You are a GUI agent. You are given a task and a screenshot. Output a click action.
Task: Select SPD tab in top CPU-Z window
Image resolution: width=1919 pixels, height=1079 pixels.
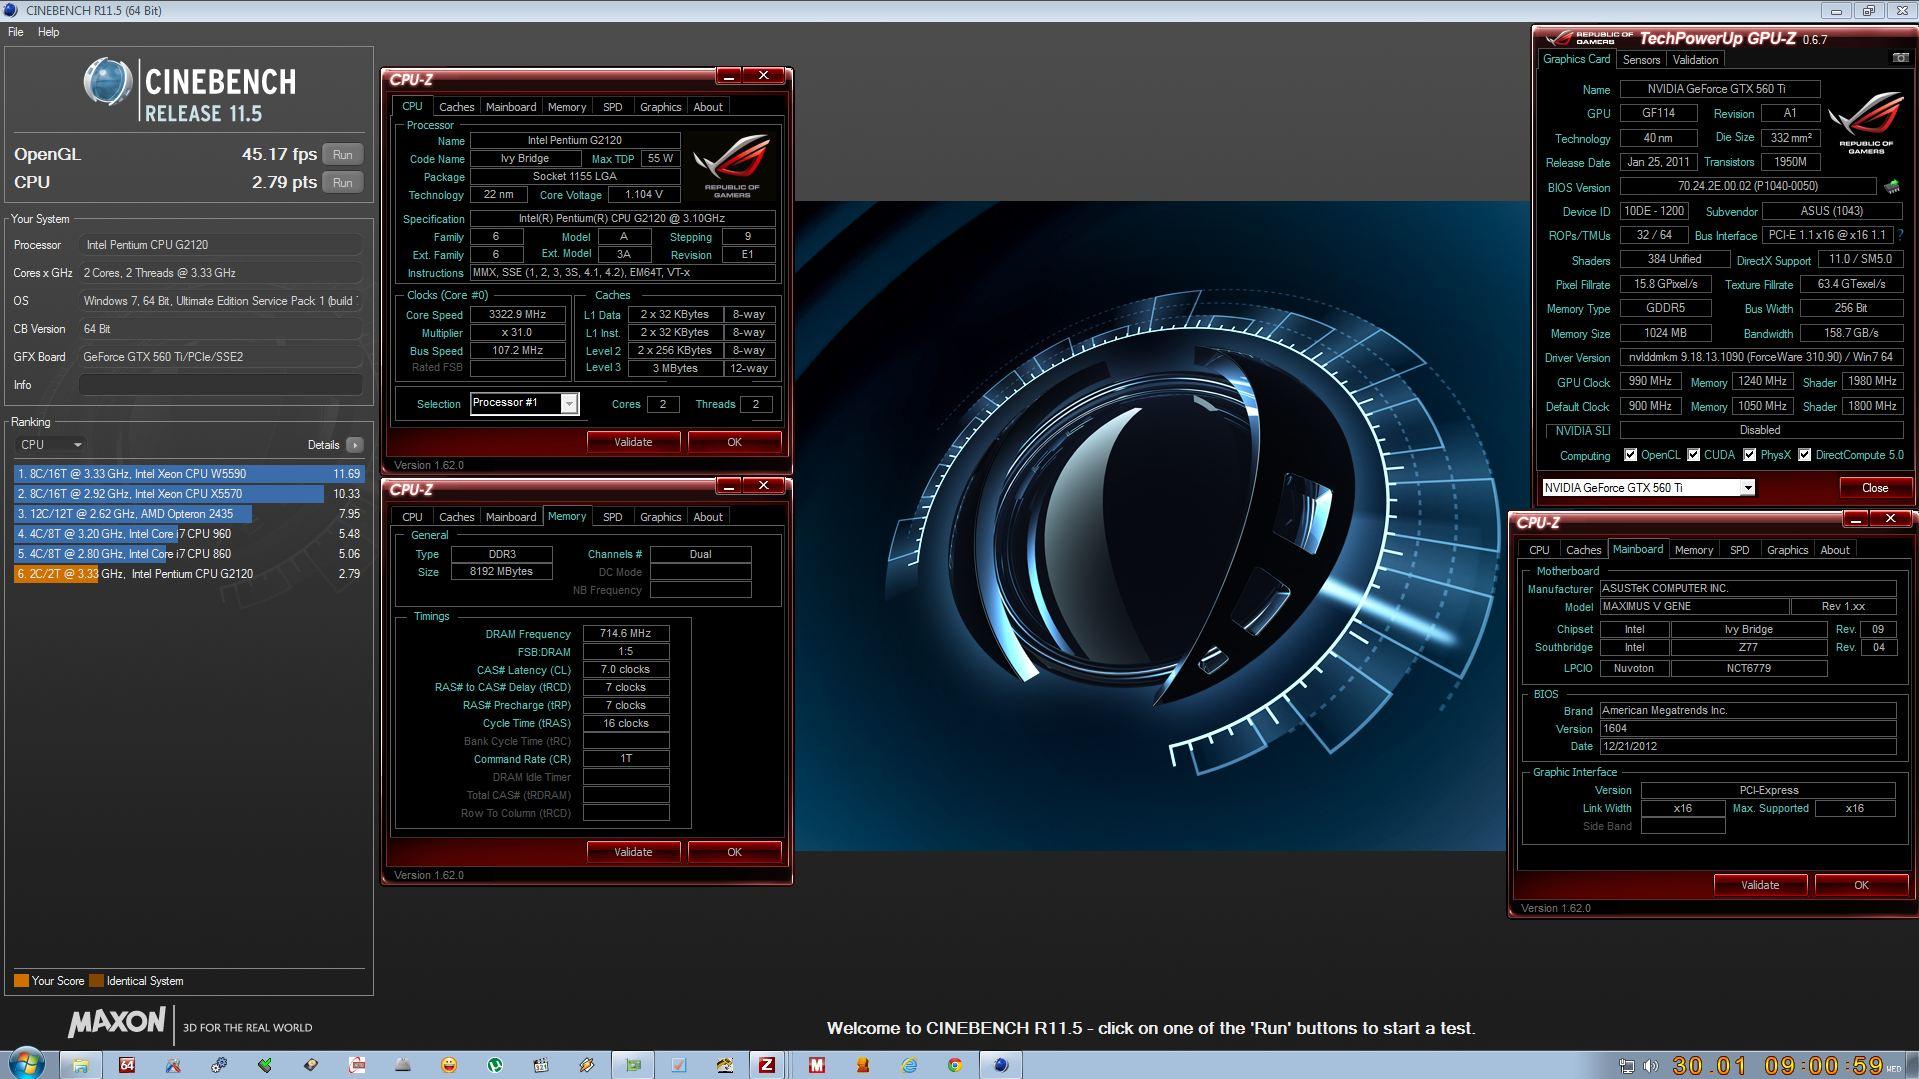click(612, 107)
